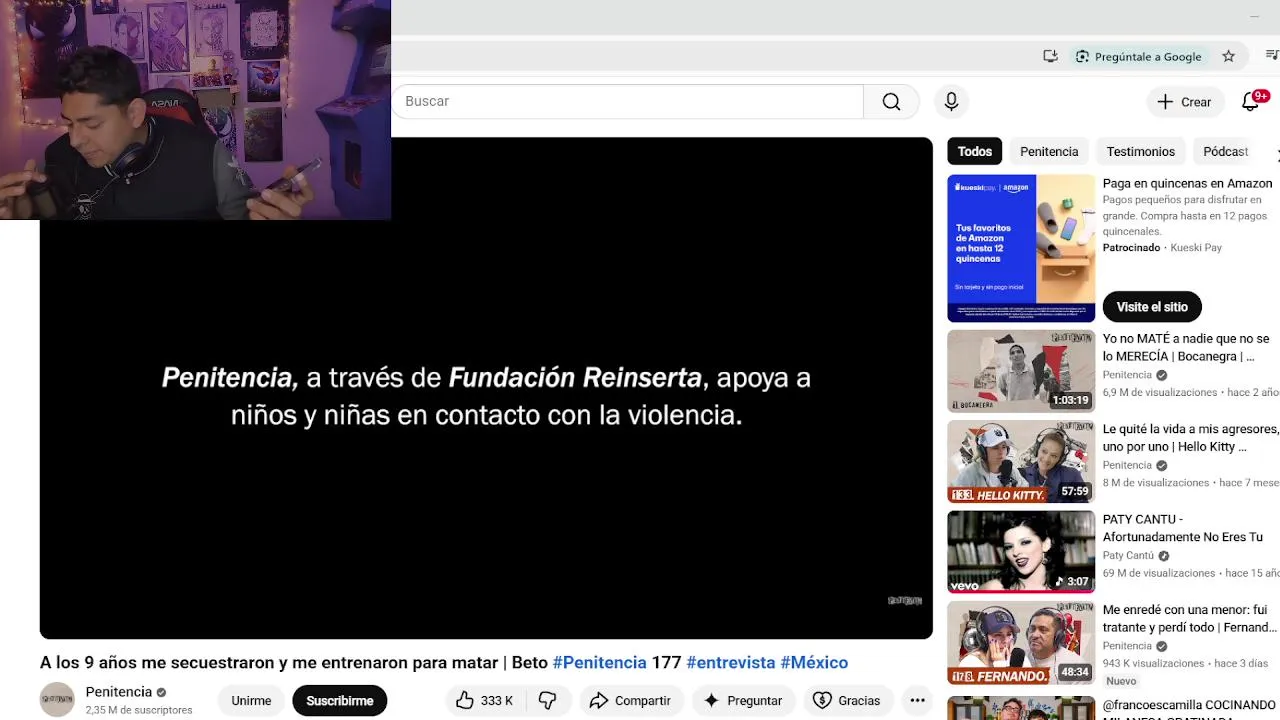Image resolution: width=1280 pixels, height=720 pixels.
Task: Open 'PATY CANTU - Afortunadamente No Eres Tu'
Action: [1182, 528]
